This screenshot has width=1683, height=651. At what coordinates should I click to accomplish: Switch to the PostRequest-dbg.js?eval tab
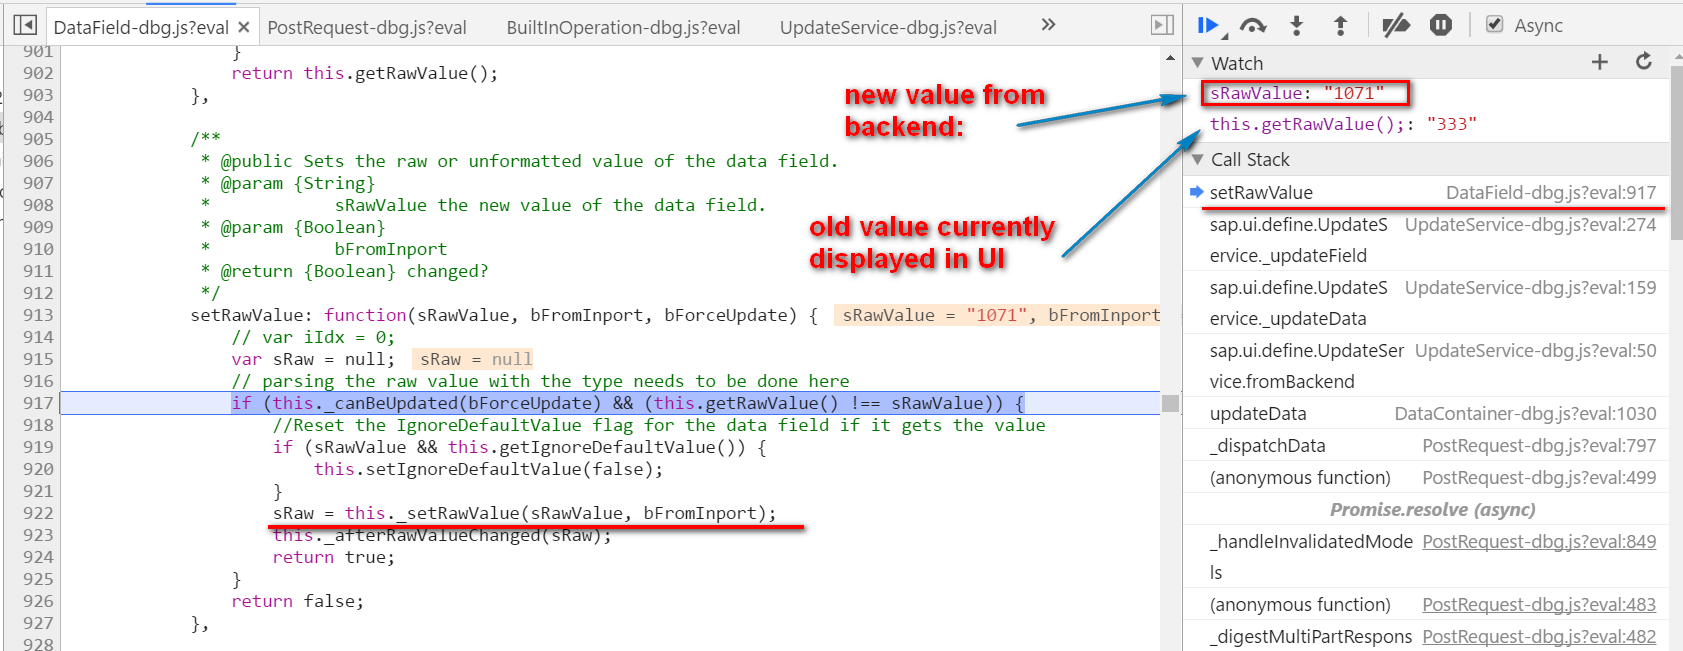point(367,27)
